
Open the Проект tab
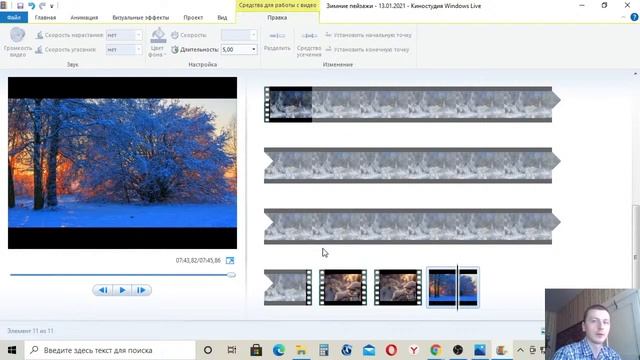(193, 18)
